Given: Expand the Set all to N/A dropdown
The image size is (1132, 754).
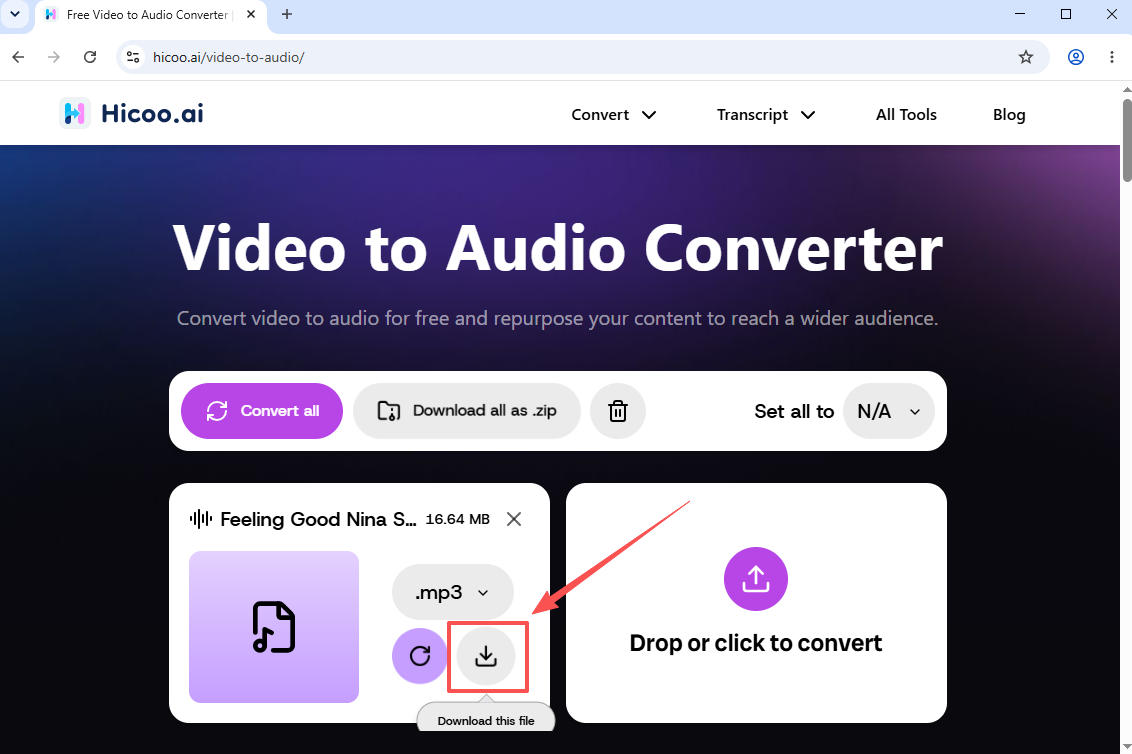Looking at the screenshot, I should point(889,411).
